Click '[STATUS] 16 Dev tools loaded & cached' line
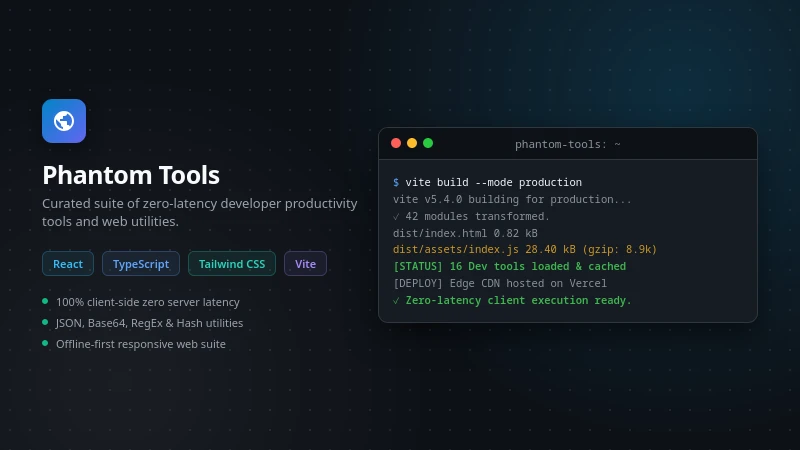Screen dimensions: 800x450 click(x=509, y=266)
